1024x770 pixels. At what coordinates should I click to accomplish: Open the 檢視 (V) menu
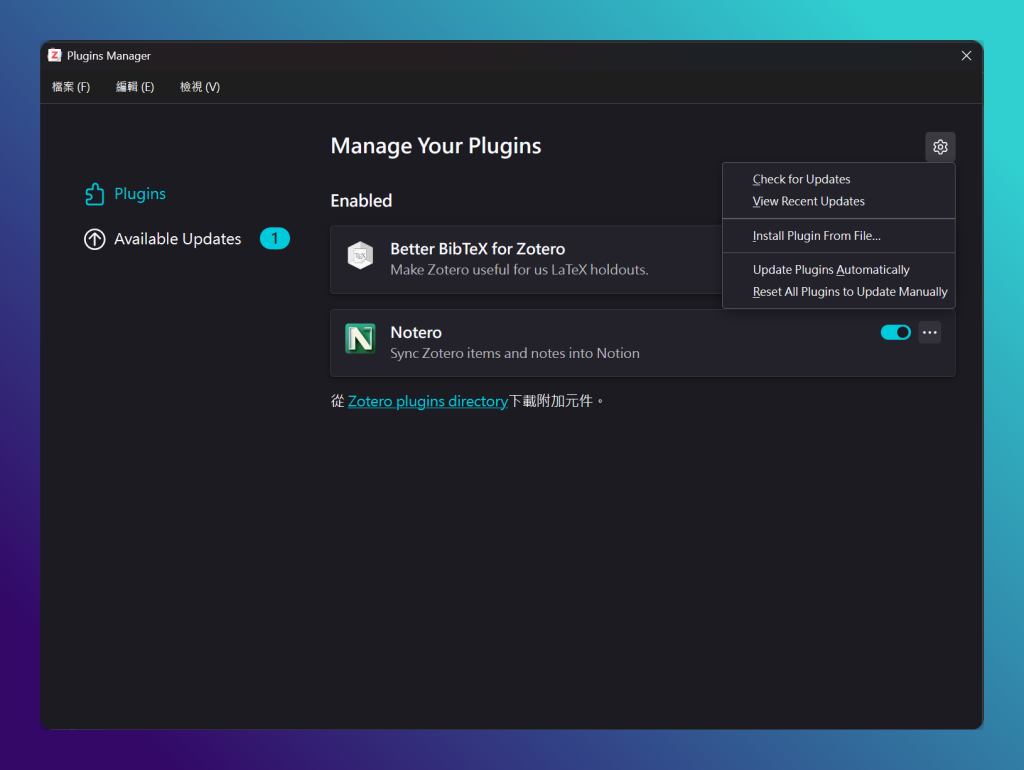(x=200, y=87)
